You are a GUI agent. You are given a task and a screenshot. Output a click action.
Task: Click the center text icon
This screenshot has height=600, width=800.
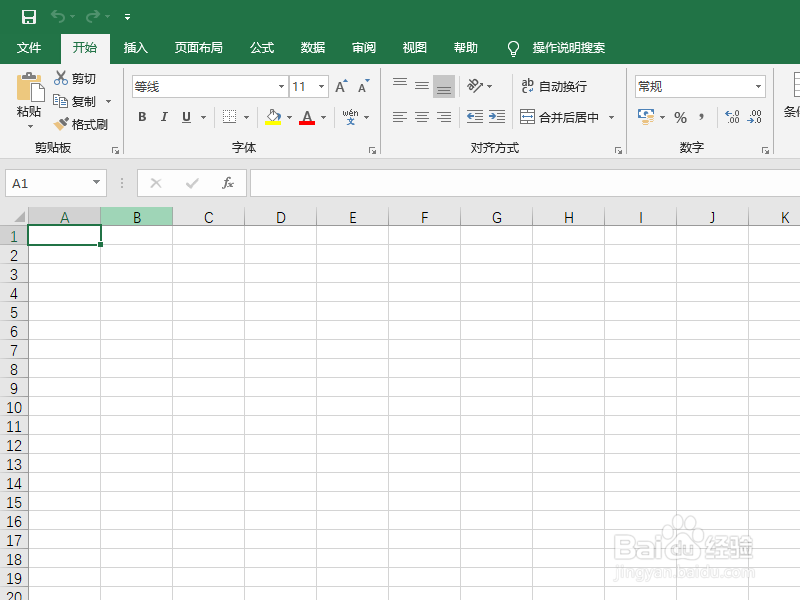422,117
